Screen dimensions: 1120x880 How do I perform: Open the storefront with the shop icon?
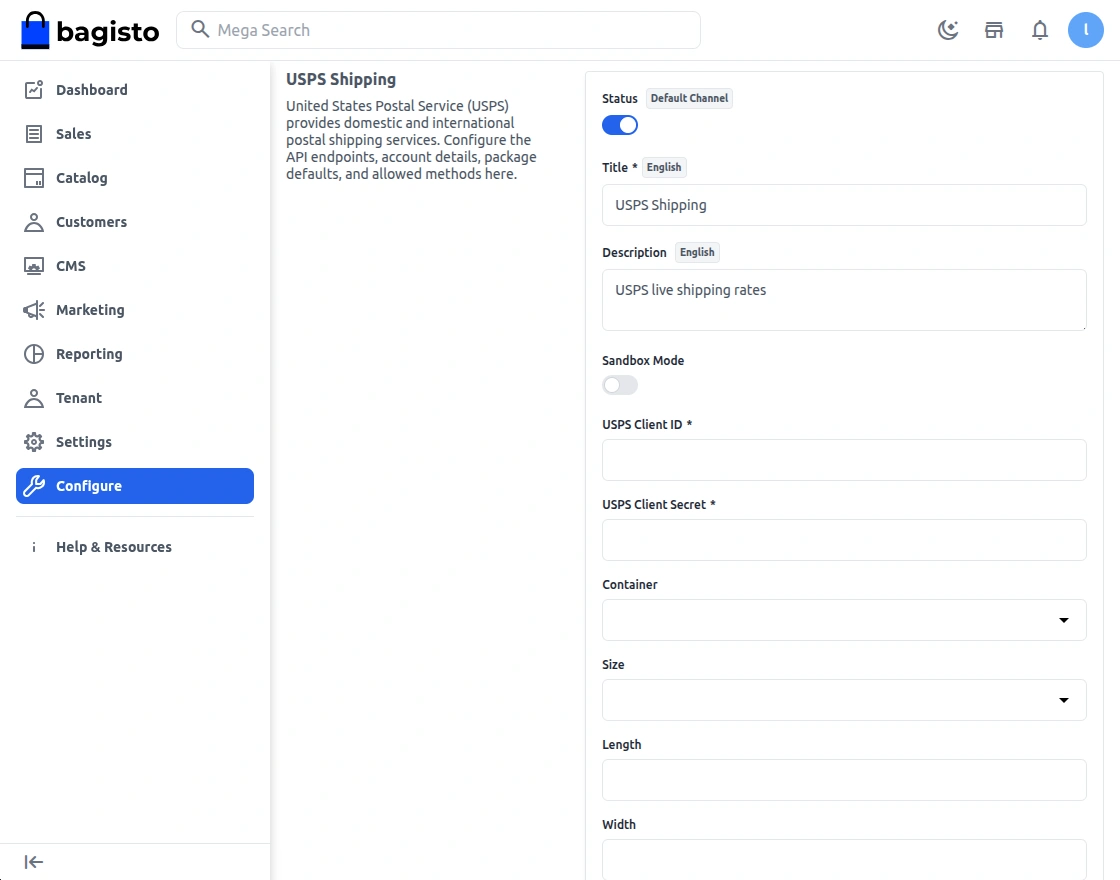[x=994, y=30]
